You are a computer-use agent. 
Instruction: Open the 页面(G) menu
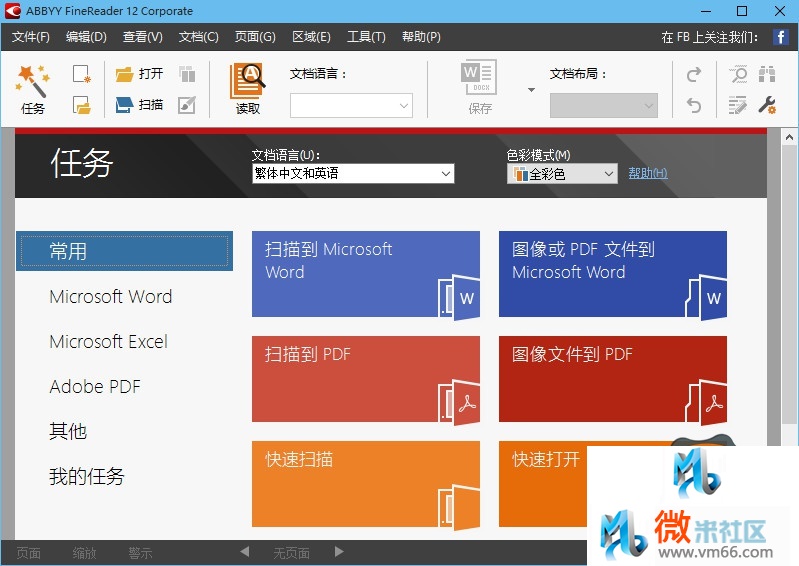(255, 37)
